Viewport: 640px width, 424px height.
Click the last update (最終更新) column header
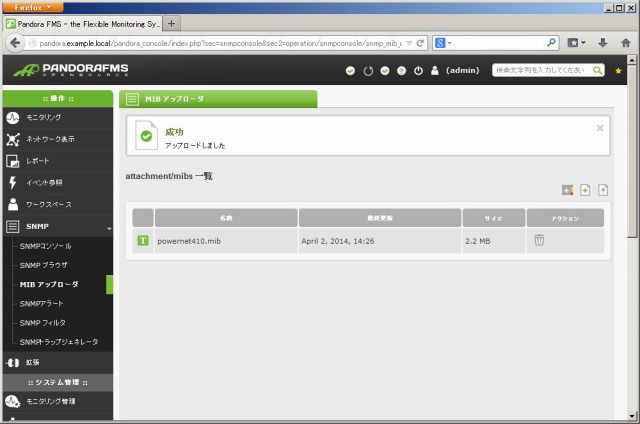(x=380, y=218)
